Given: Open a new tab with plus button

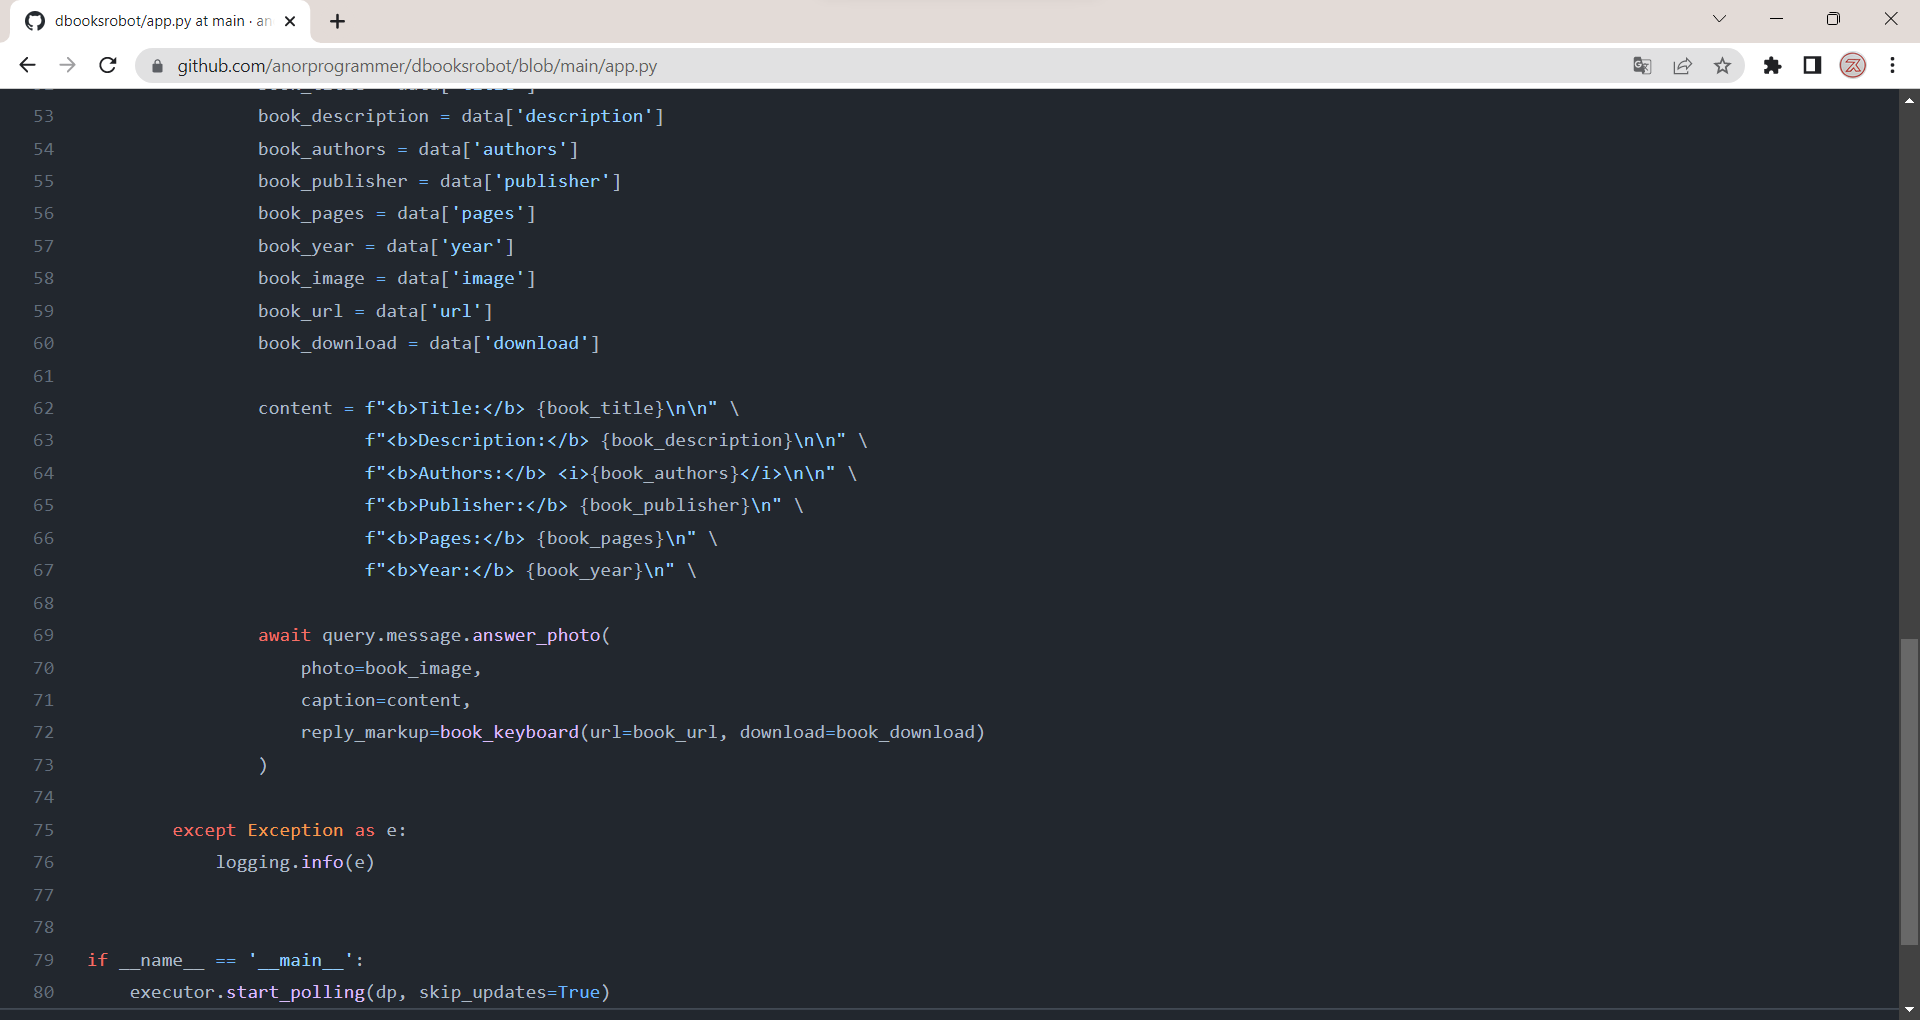Looking at the screenshot, I should (x=337, y=21).
